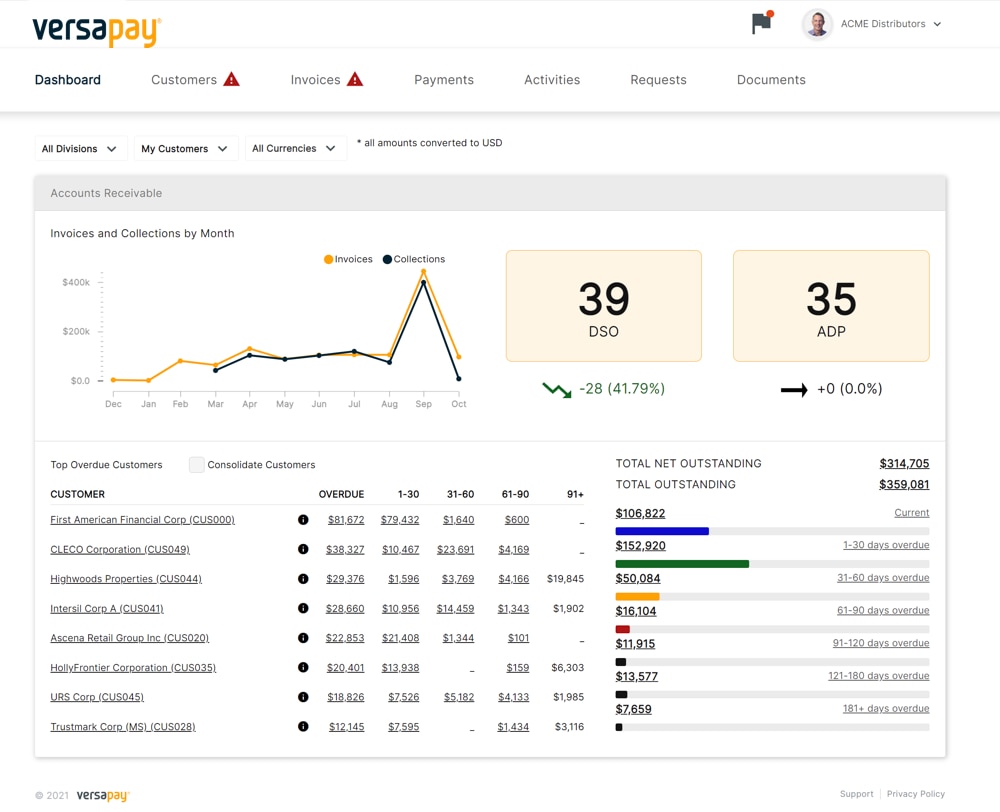Image resolution: width=1000 pixels, height=812 pixels.
Task: Toggle Invoices series in chart legend
Action: [348, 259]
